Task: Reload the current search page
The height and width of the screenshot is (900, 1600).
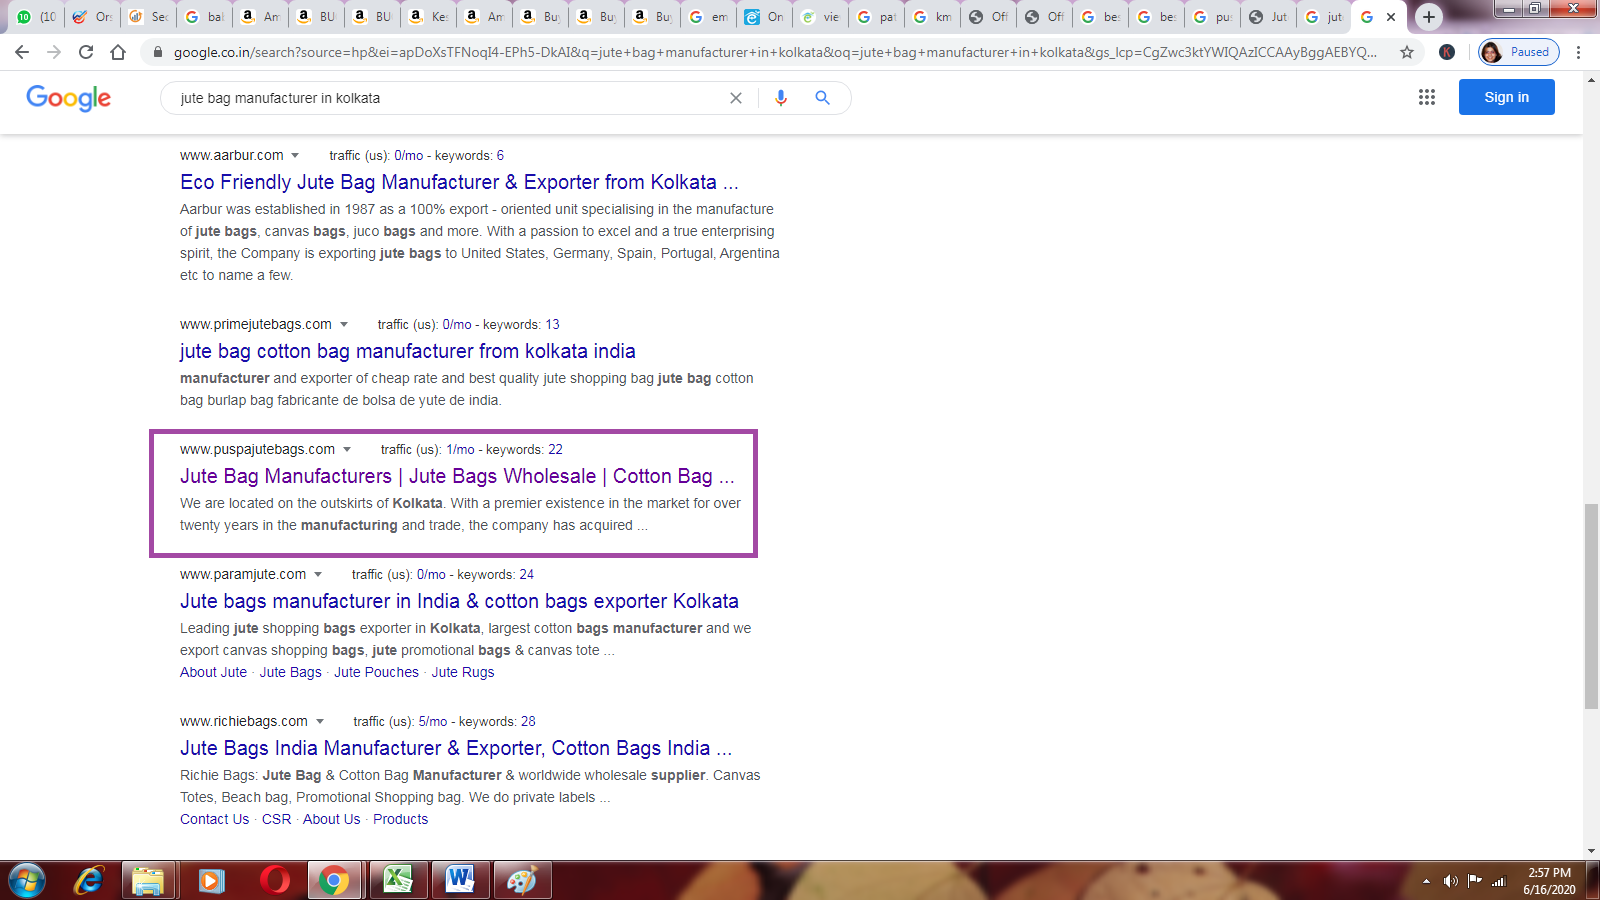Action: click(86, 52)
